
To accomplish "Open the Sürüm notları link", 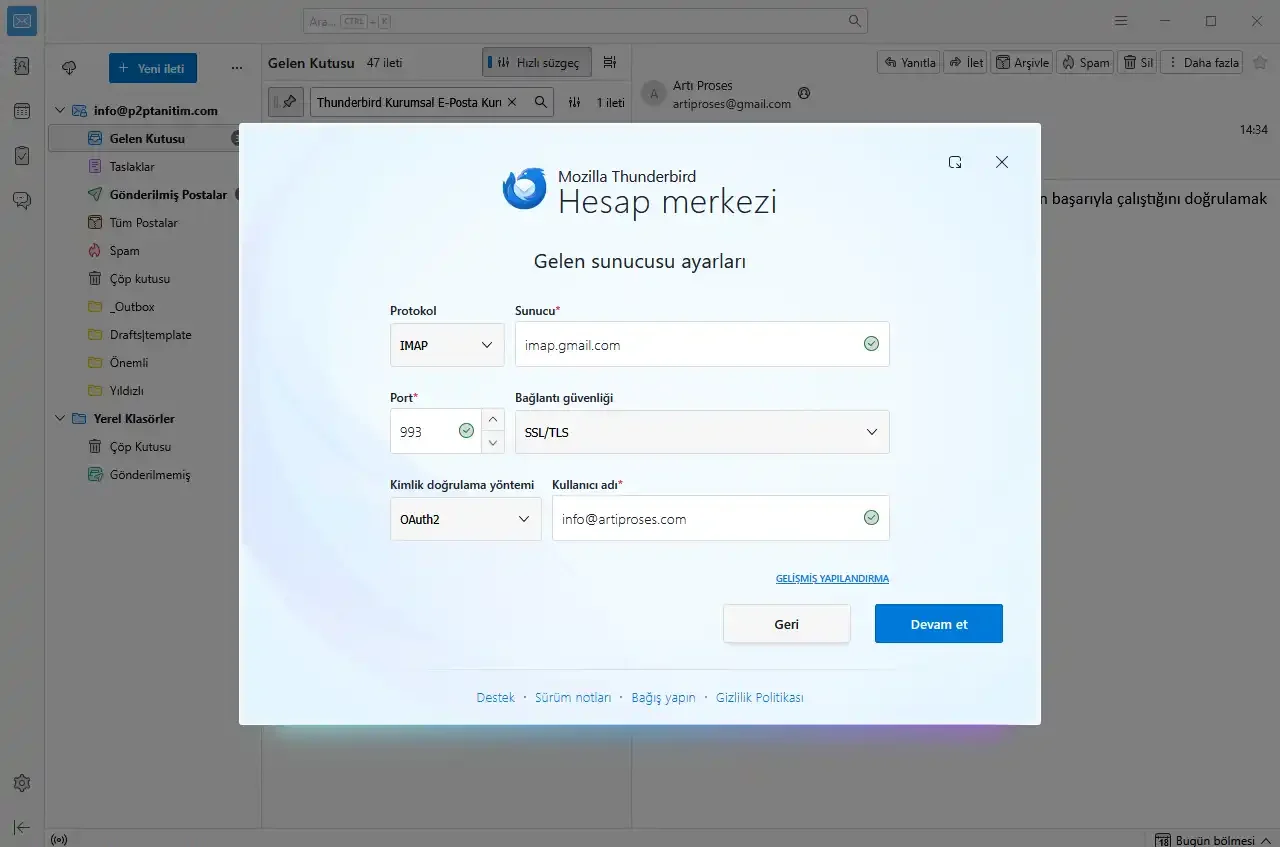I will click(573, 698).
